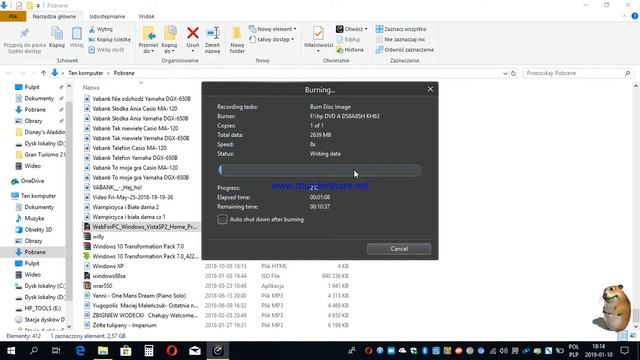This screenshot has width=640, height=360.
Task: Sort files by Nazwa column header
Action: click(91, 88)
